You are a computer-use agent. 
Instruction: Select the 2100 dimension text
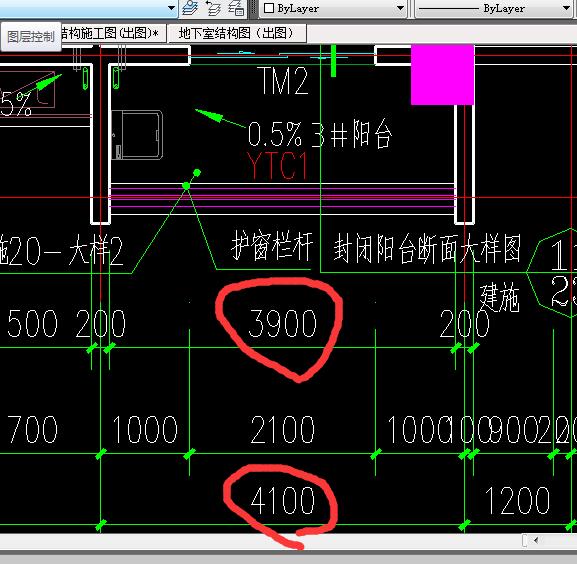(282, 429)
